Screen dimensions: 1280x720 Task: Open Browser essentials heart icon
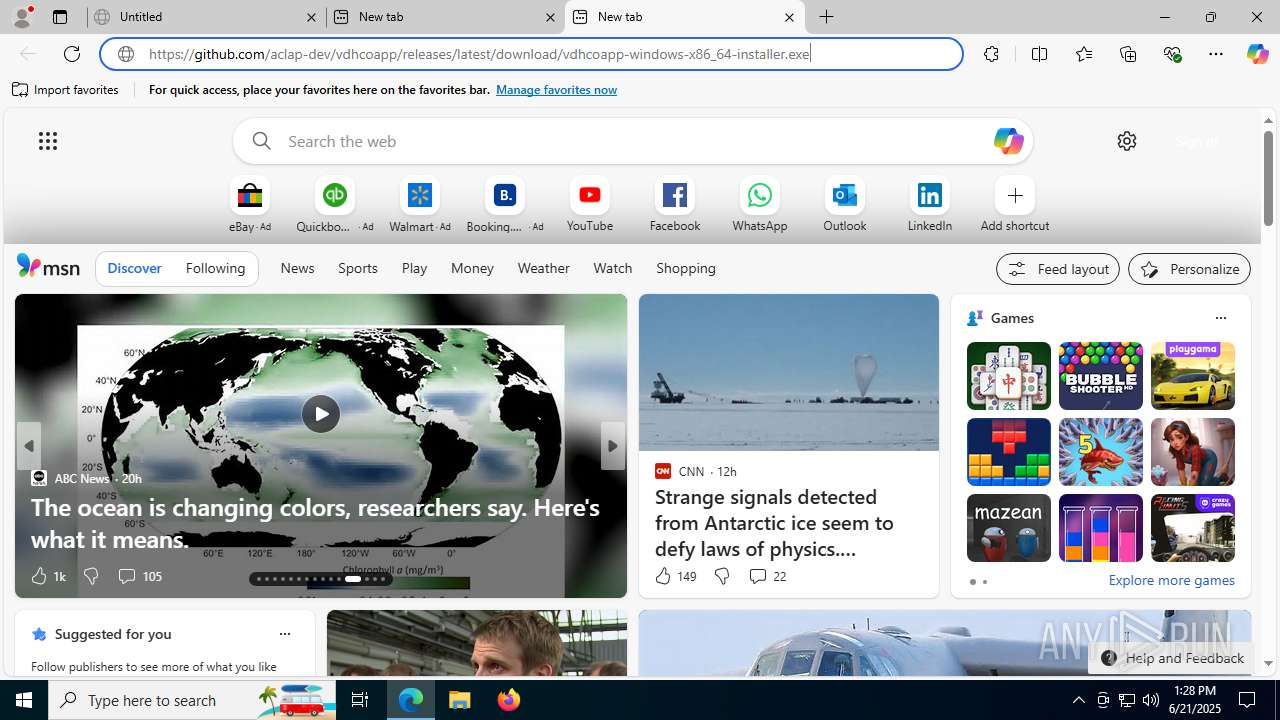pyautogui.click(x=1172, y=54)
